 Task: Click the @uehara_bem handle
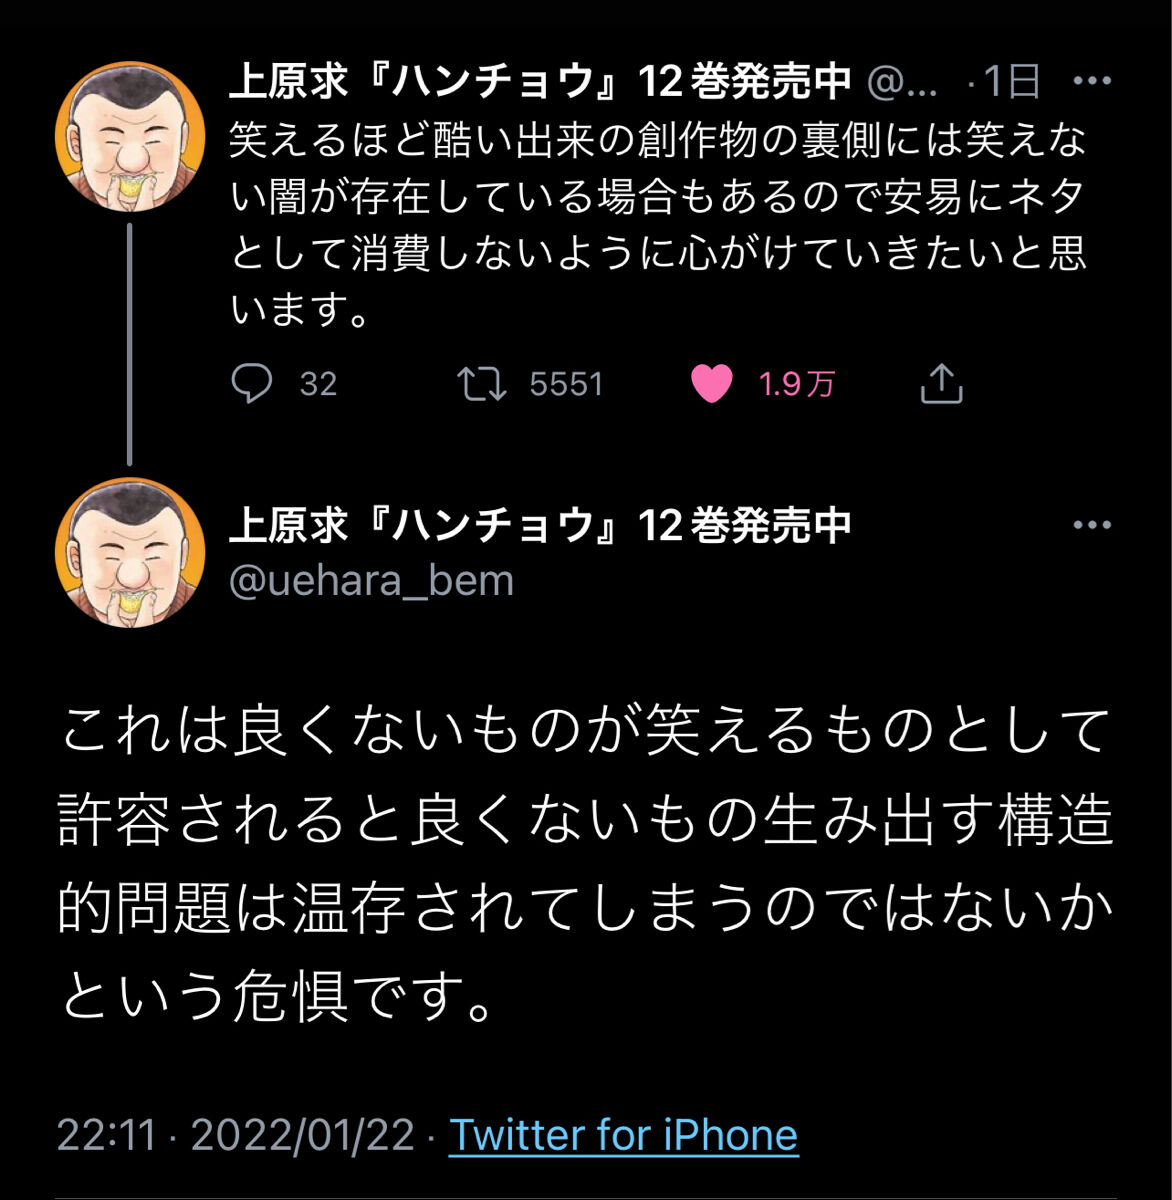pyautogui.click(x=371, y=580)
